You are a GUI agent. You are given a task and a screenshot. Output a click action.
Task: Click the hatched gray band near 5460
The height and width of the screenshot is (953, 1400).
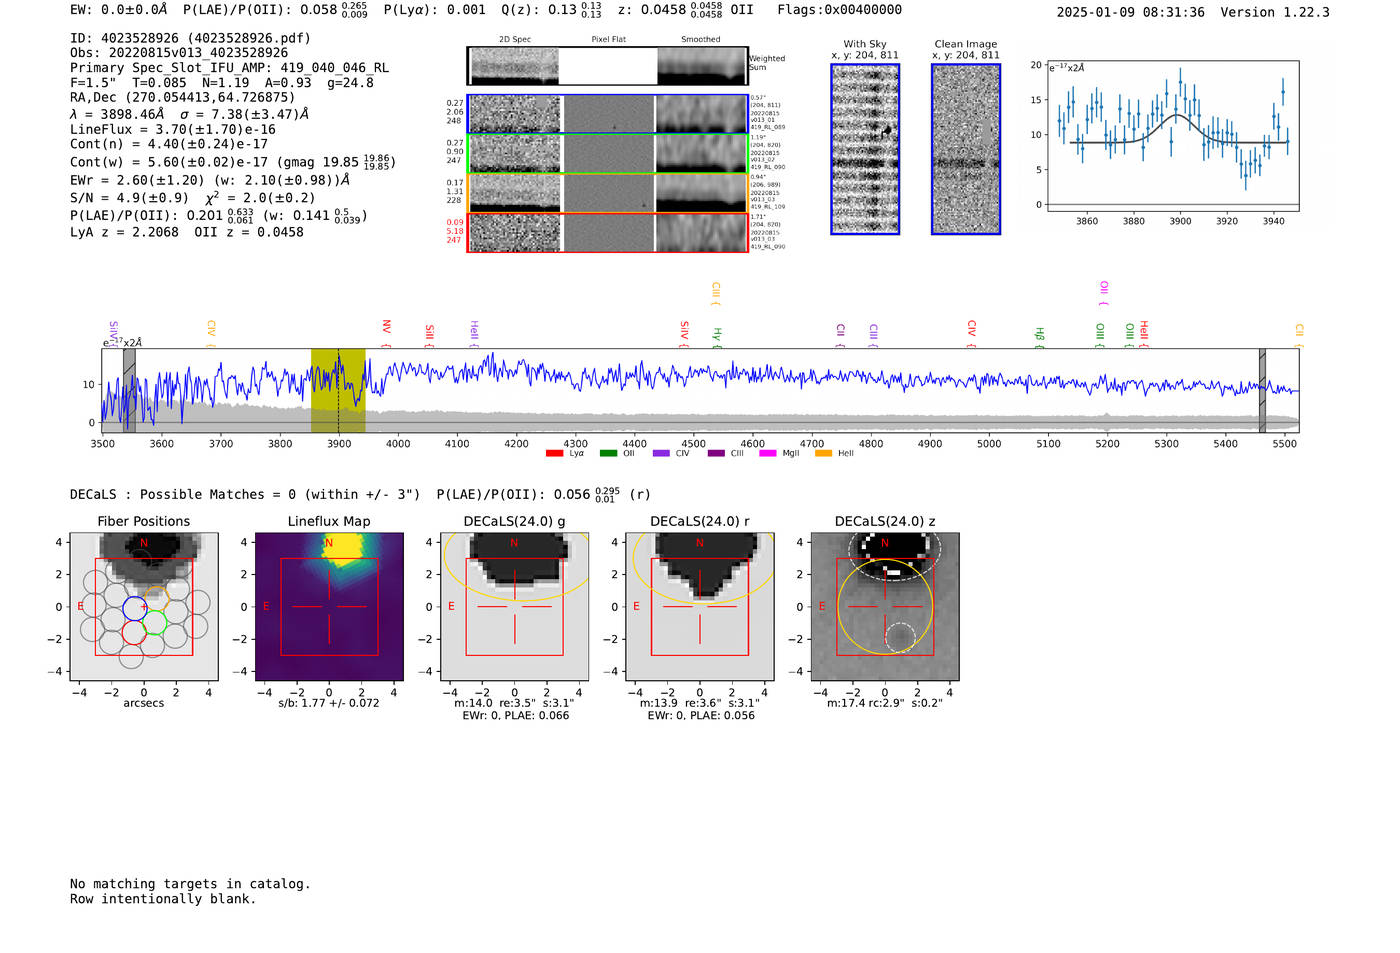(x=1262, y=390)
